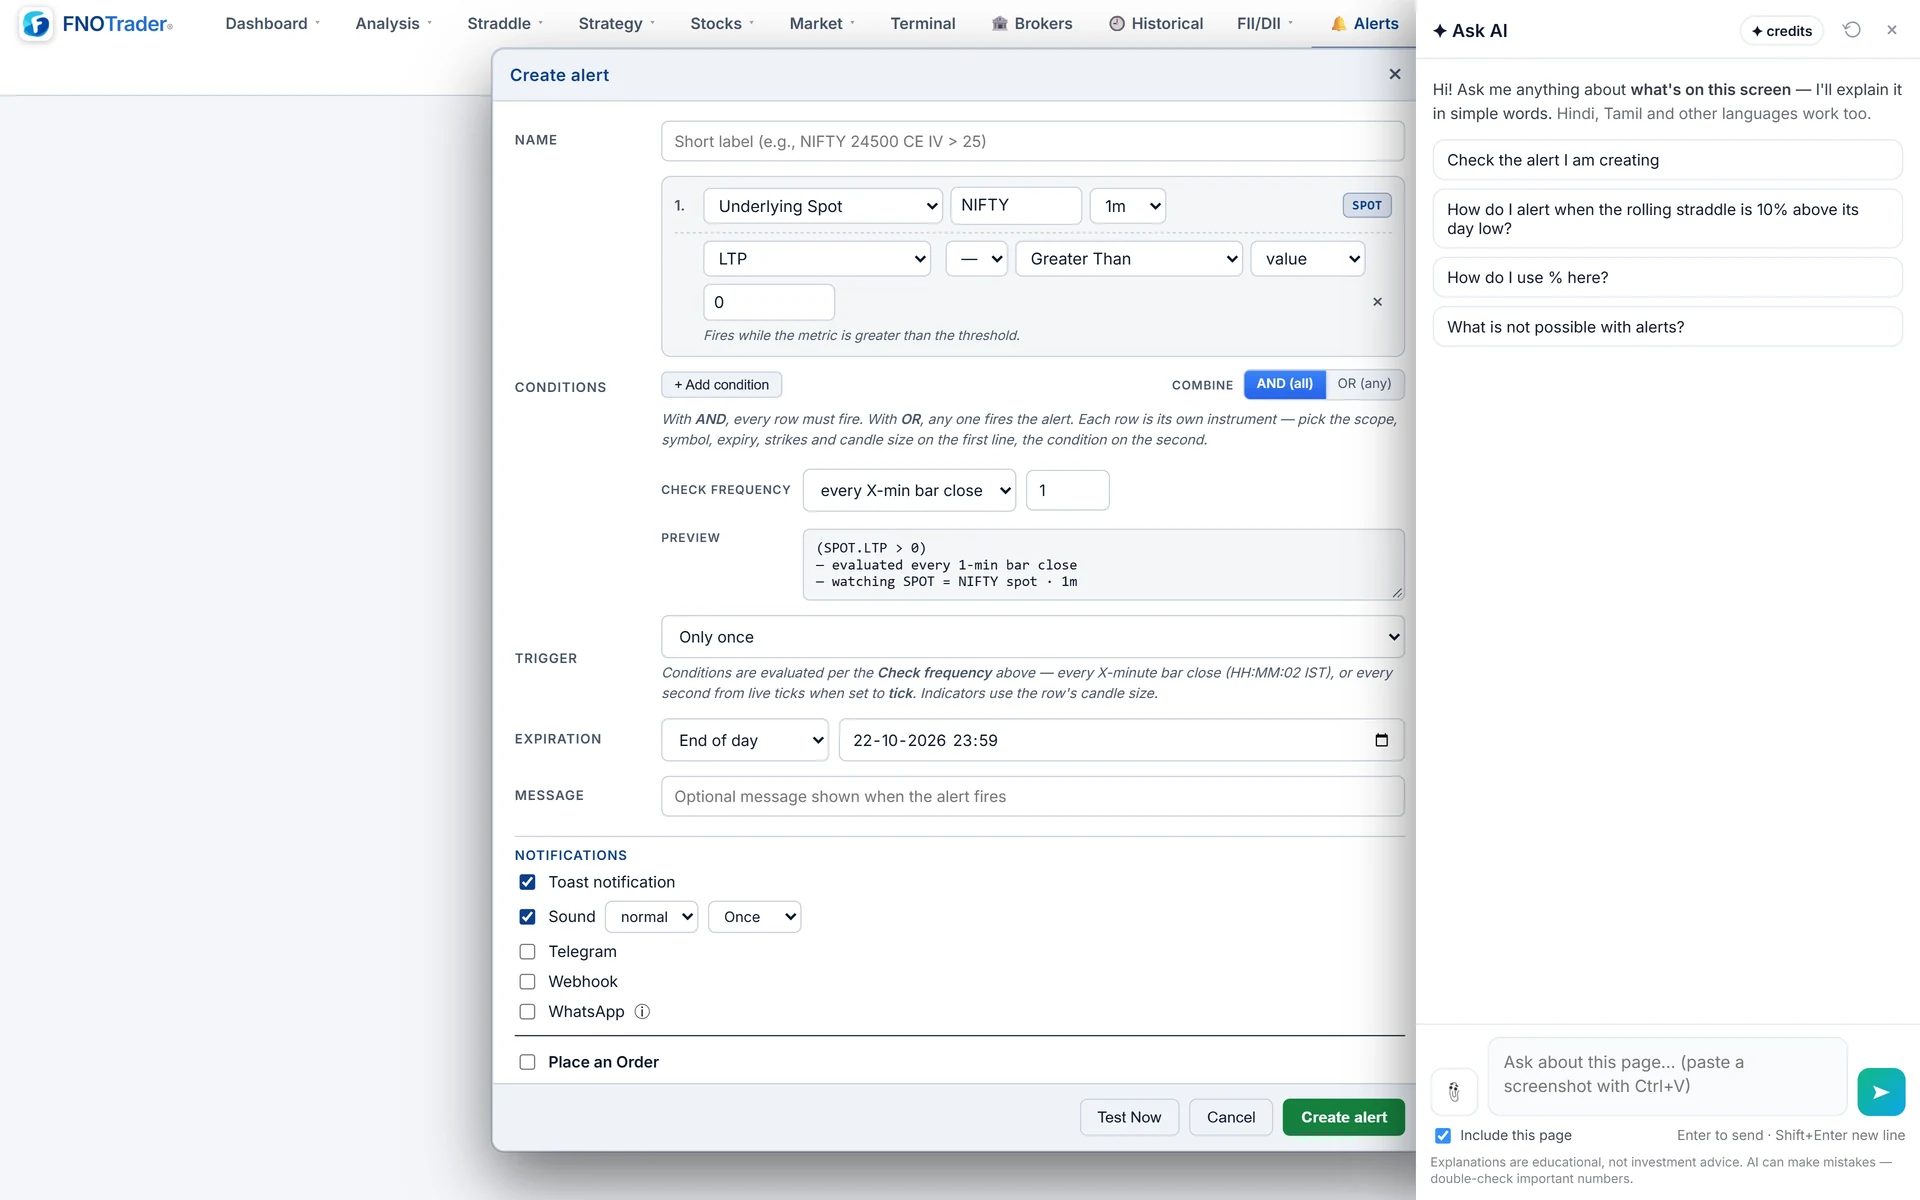Click the alert Name input field
Viewport: 1920px width, 1200px height.
1032,141
